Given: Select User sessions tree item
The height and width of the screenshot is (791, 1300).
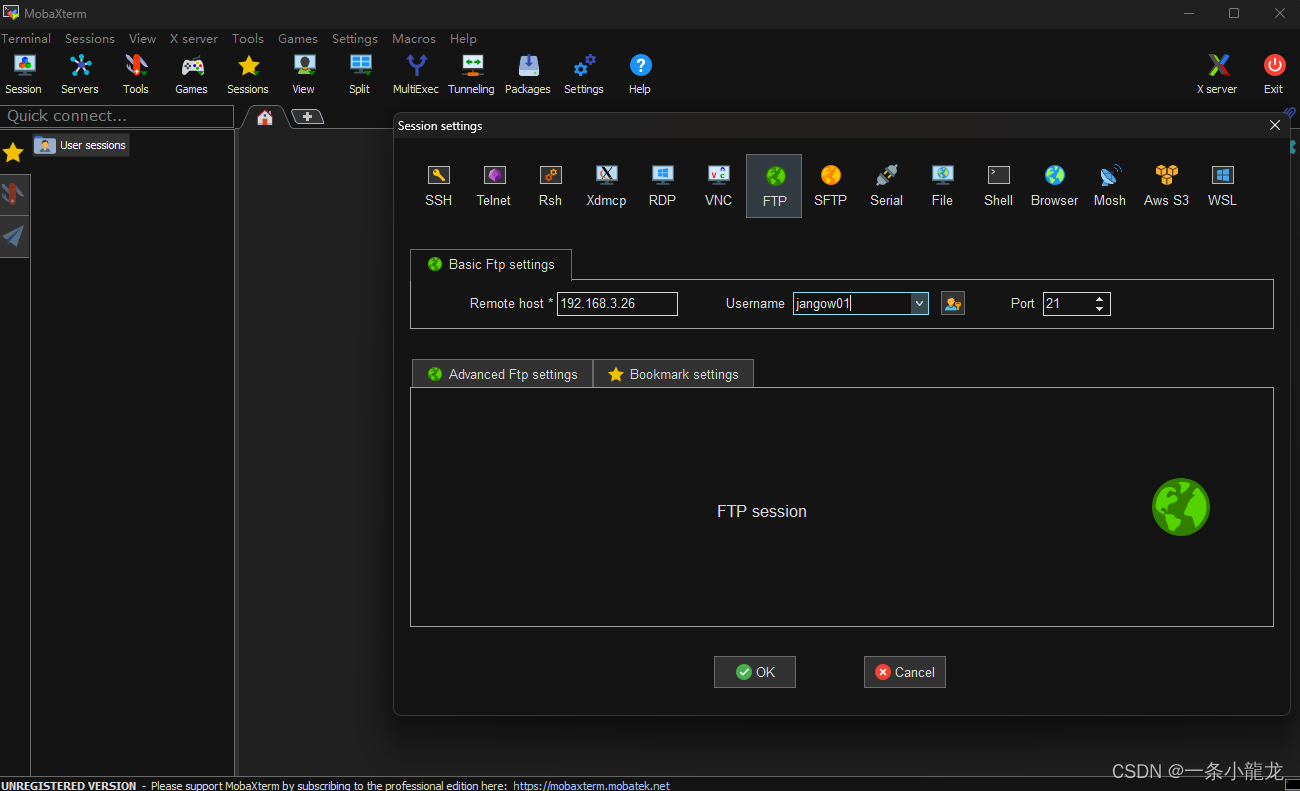Looking at the screenshot, I should tap(81, 145).
